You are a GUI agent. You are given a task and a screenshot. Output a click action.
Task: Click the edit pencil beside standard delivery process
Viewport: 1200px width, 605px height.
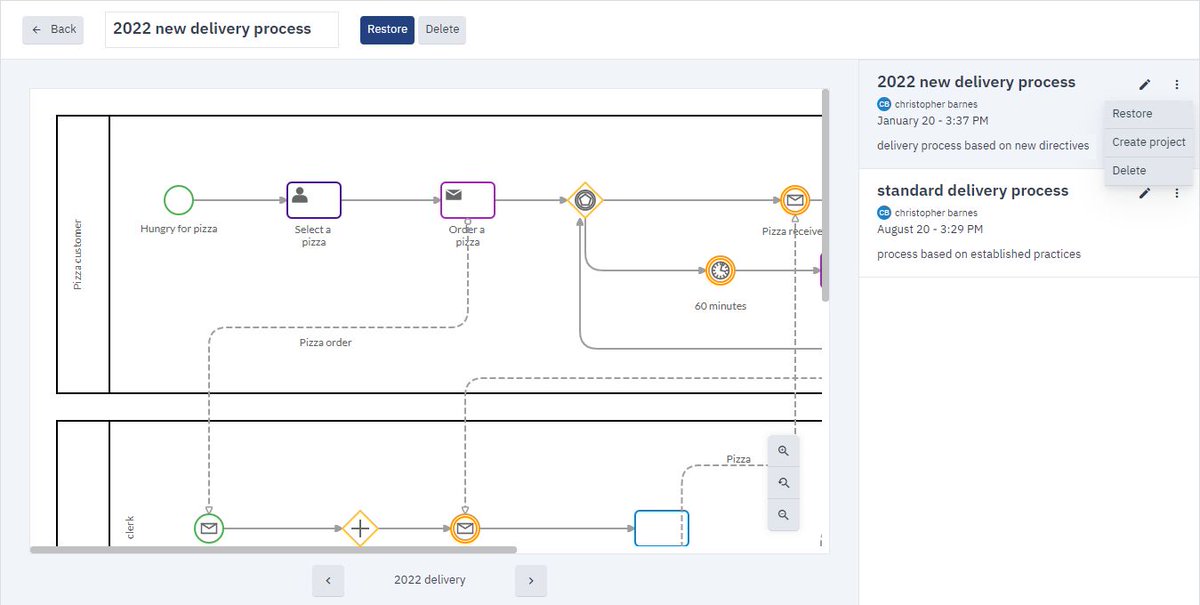(x=1144, y=193)
